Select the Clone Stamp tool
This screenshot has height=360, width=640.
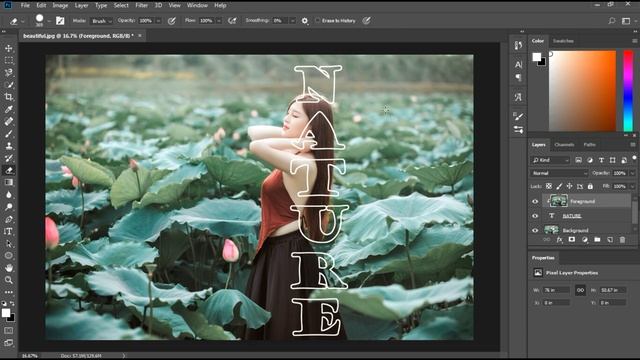coord(9,146)
